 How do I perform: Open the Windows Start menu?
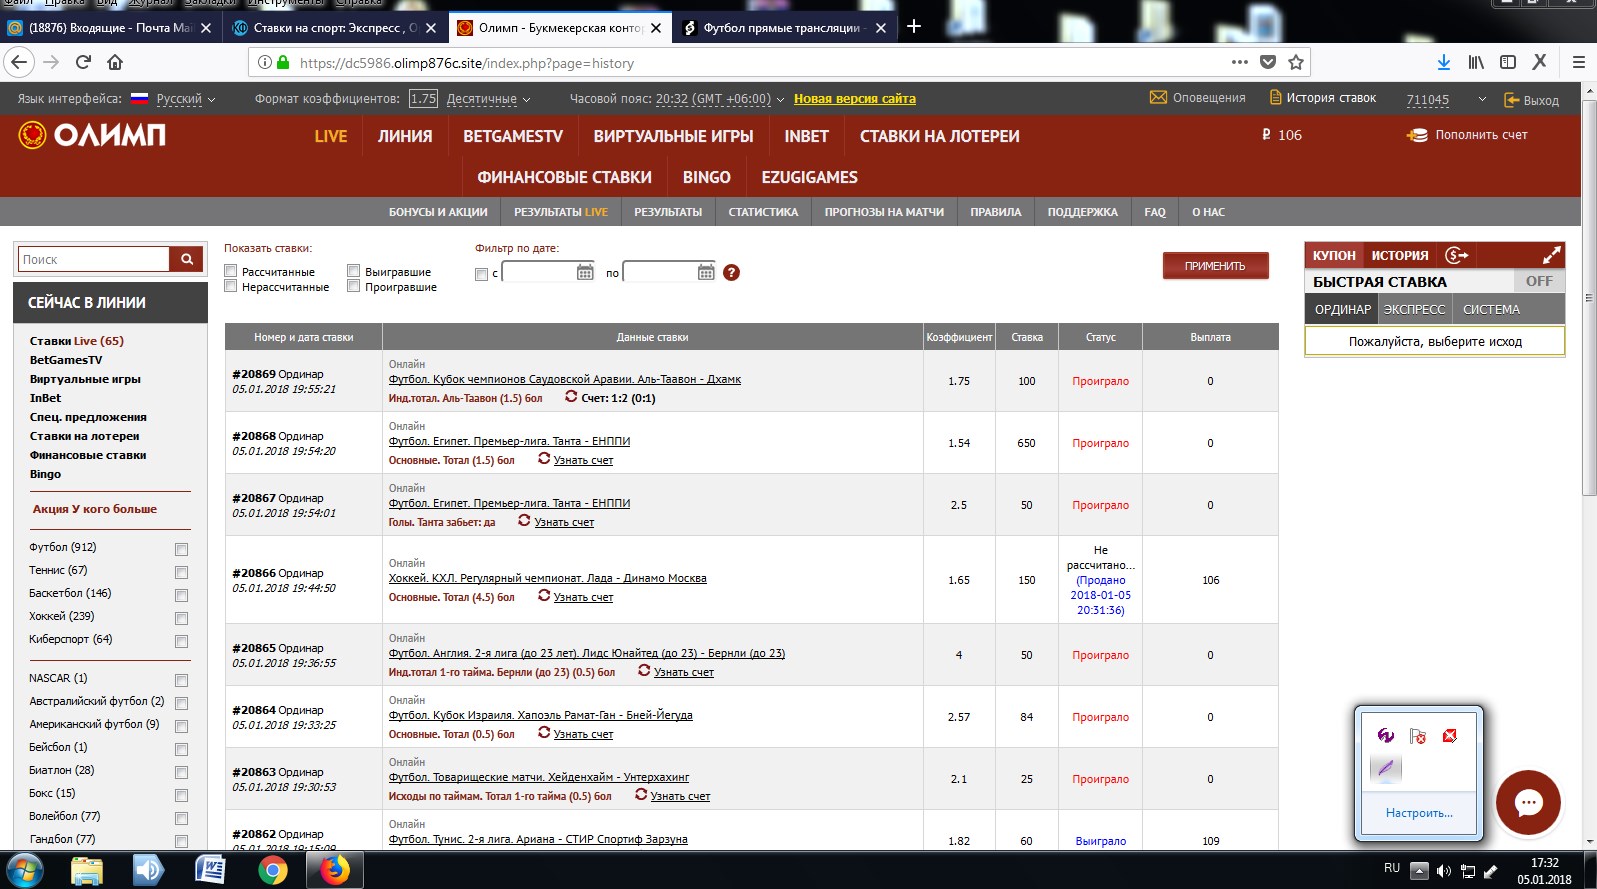(24, 870)
